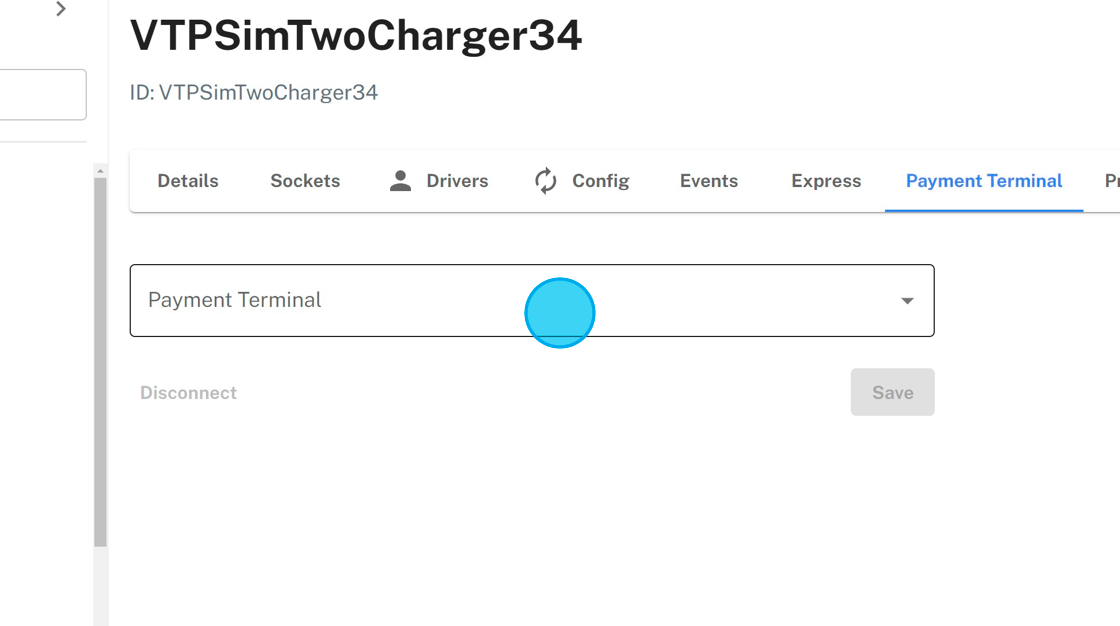Click the ID: VTPSimTwoCharger34 text

point(254,93)
